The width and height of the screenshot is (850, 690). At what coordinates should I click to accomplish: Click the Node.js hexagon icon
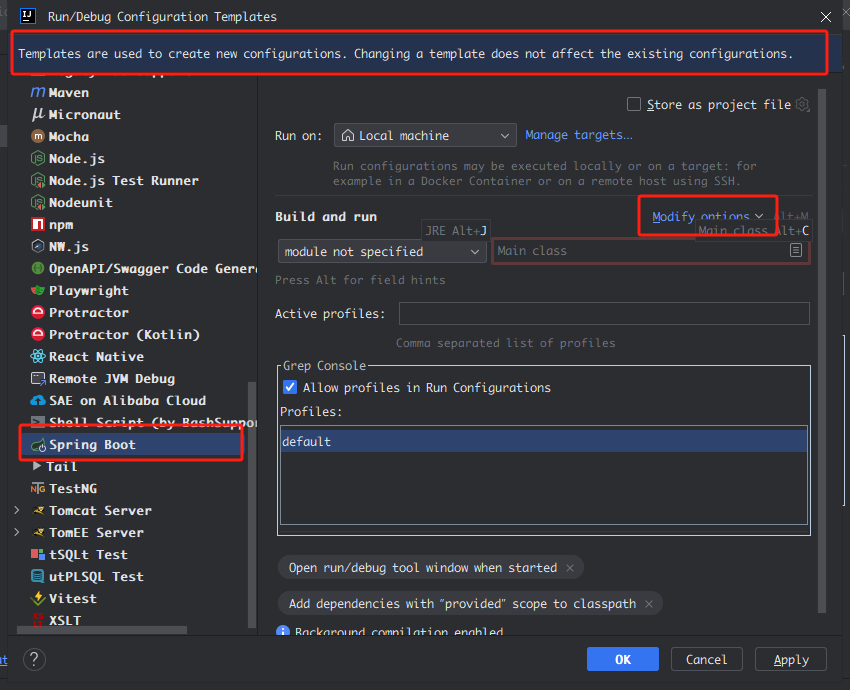[x=38, y=159]
